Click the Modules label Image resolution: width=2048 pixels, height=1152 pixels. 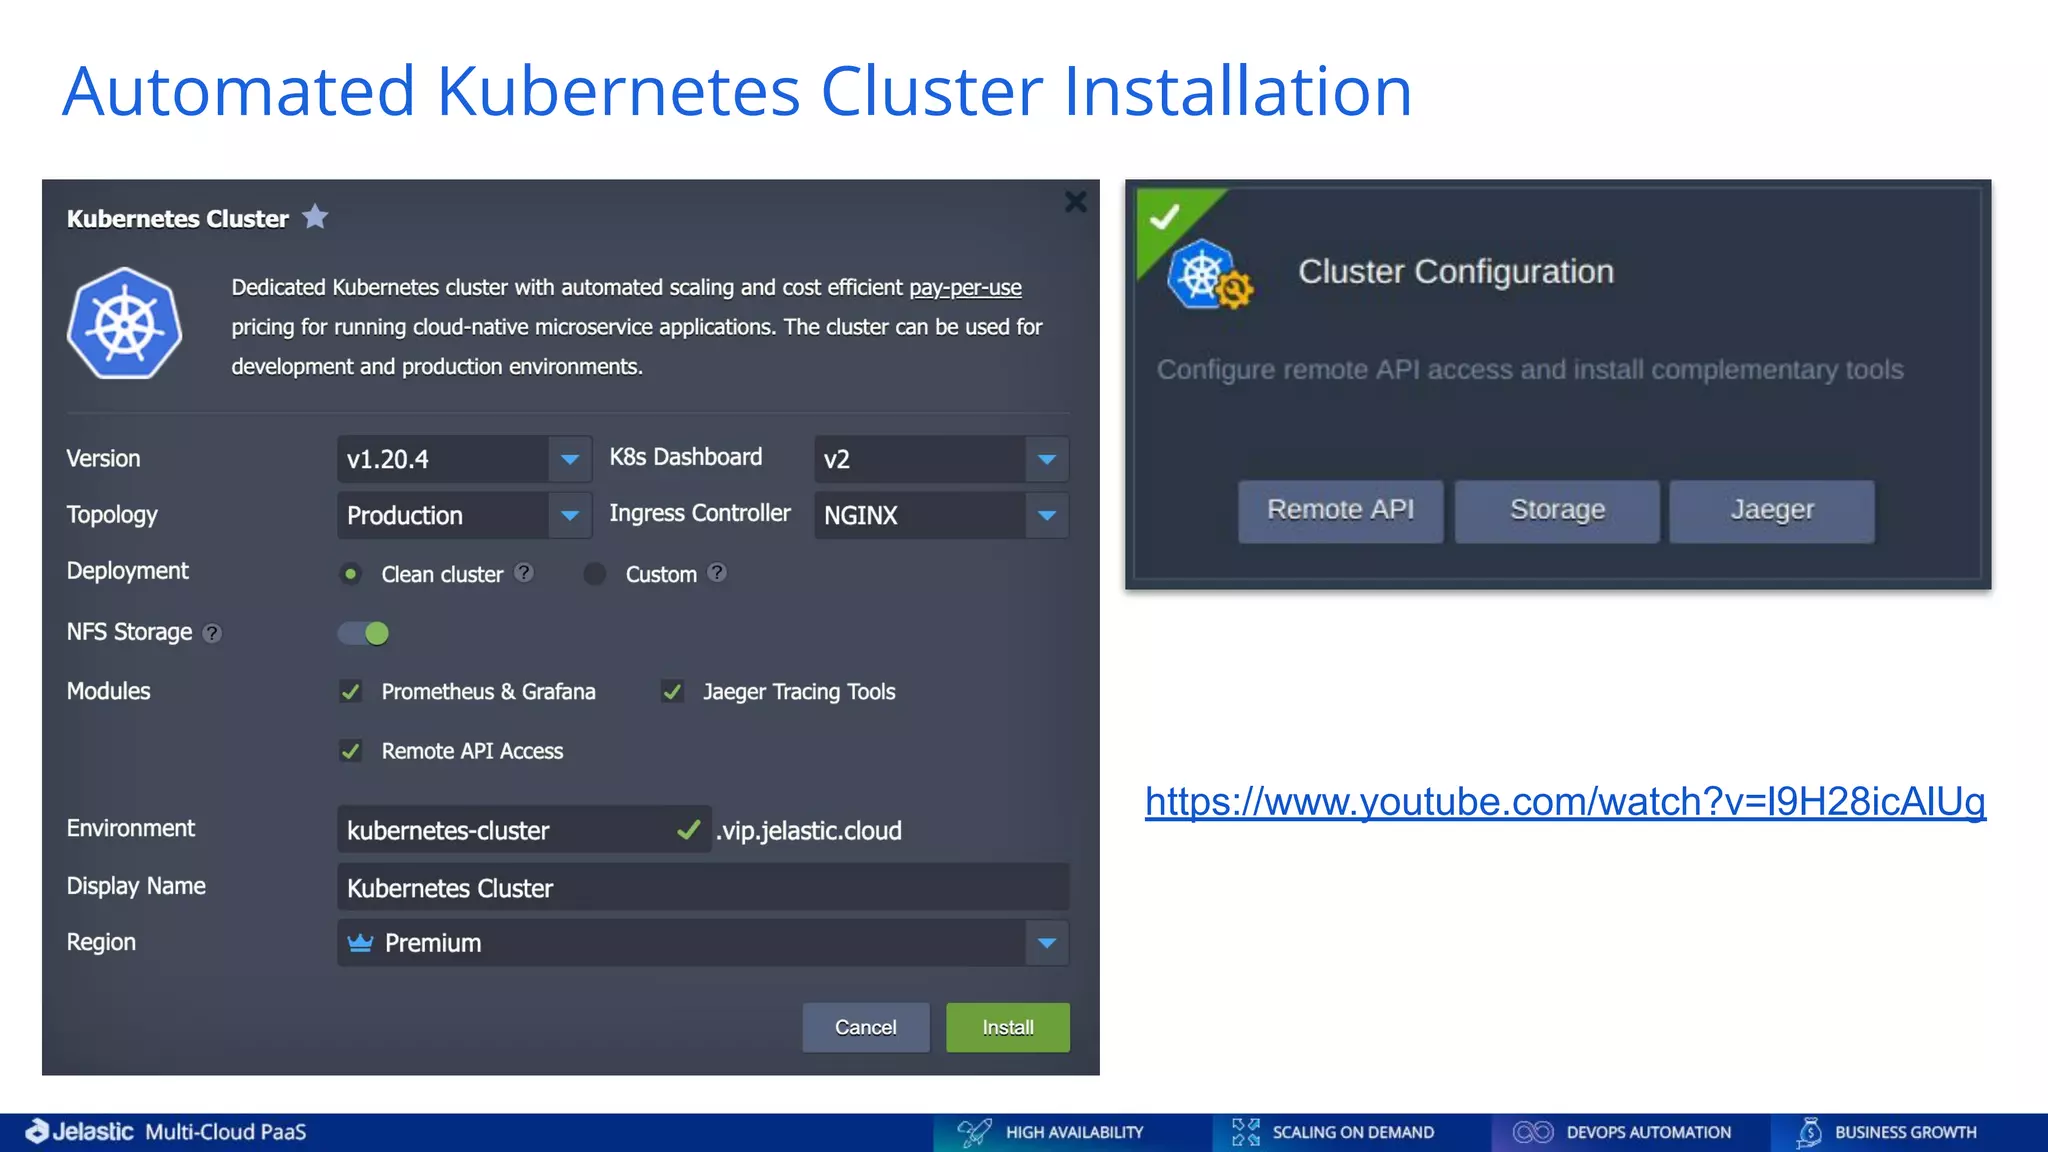point(108,691)
